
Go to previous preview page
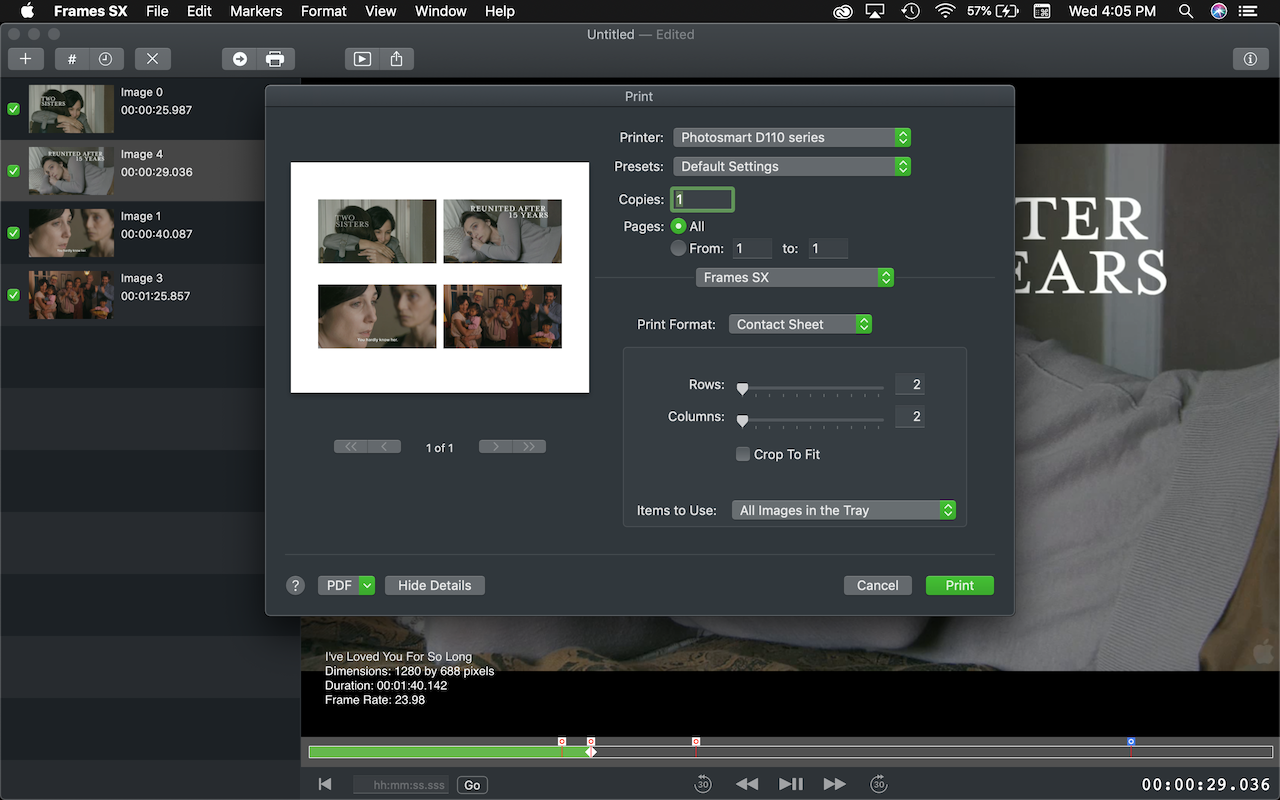[385, 447]
